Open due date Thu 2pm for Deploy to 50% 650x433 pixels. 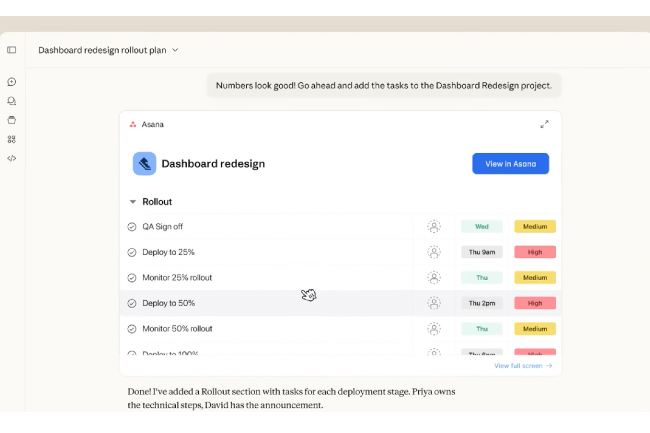pos(481,303)
